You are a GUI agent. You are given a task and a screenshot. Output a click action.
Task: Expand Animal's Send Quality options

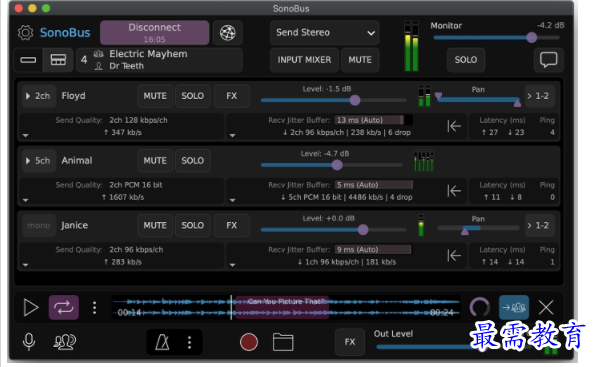(25, 200)
